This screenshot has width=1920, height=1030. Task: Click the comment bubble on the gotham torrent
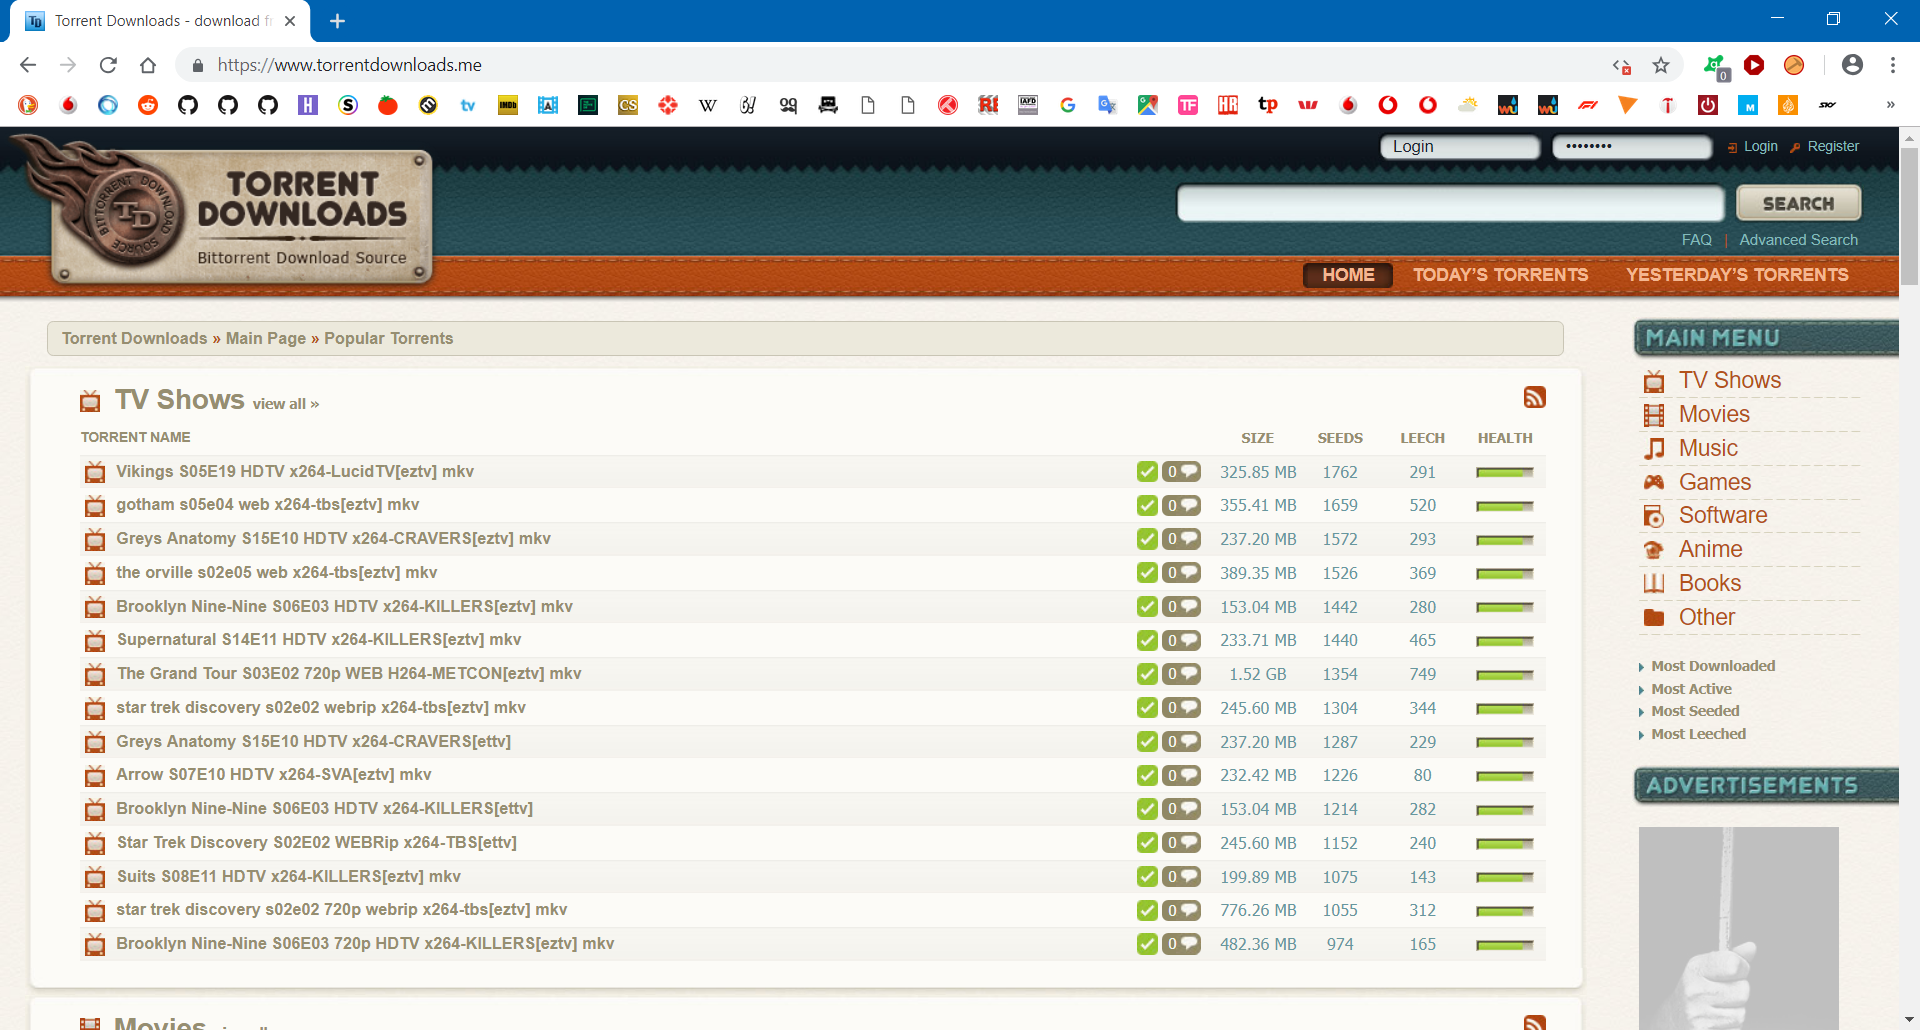coord(1182,505)
